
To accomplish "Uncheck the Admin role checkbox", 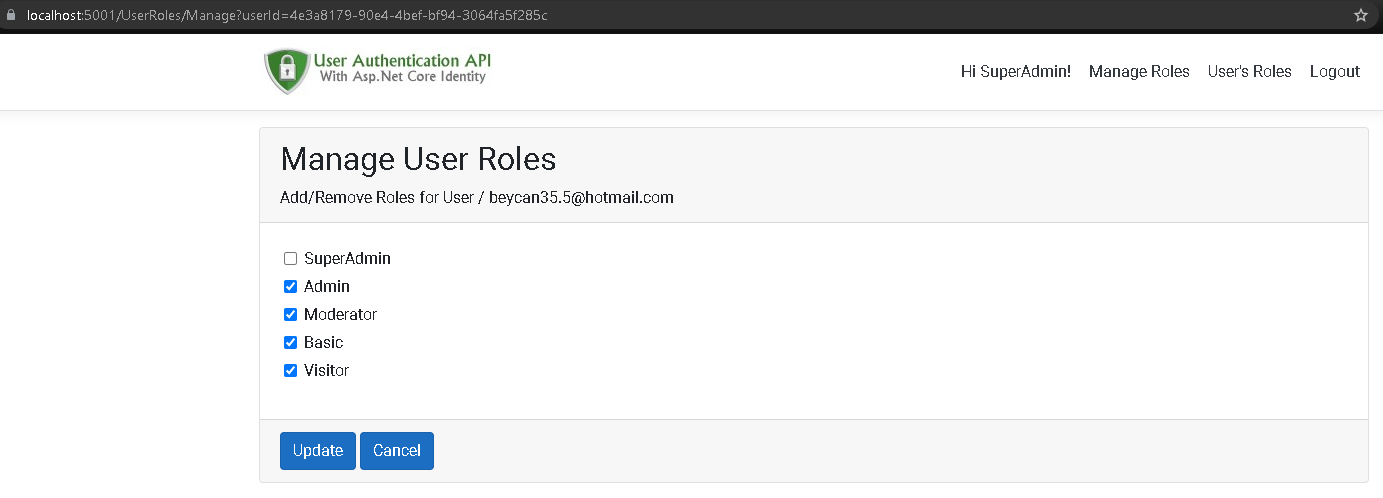I will pos(291,286).
